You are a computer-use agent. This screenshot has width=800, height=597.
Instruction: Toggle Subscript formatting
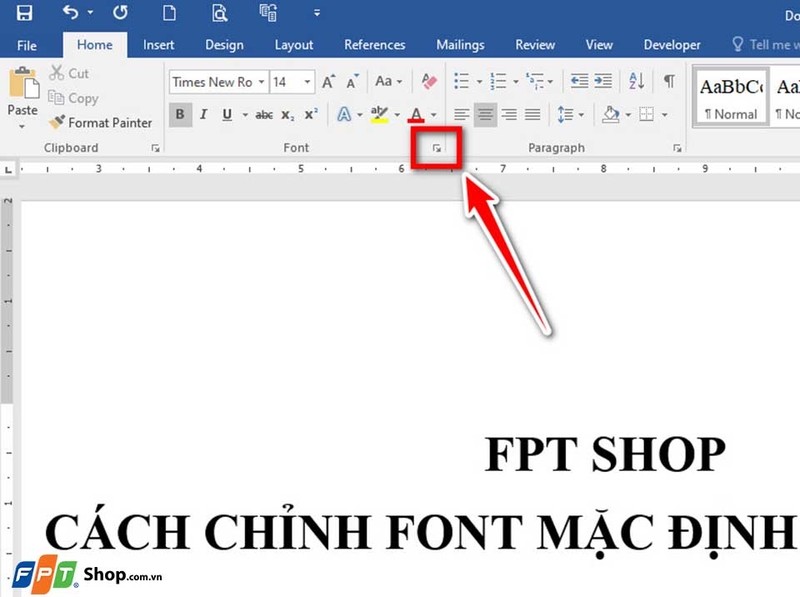point(288,115)
